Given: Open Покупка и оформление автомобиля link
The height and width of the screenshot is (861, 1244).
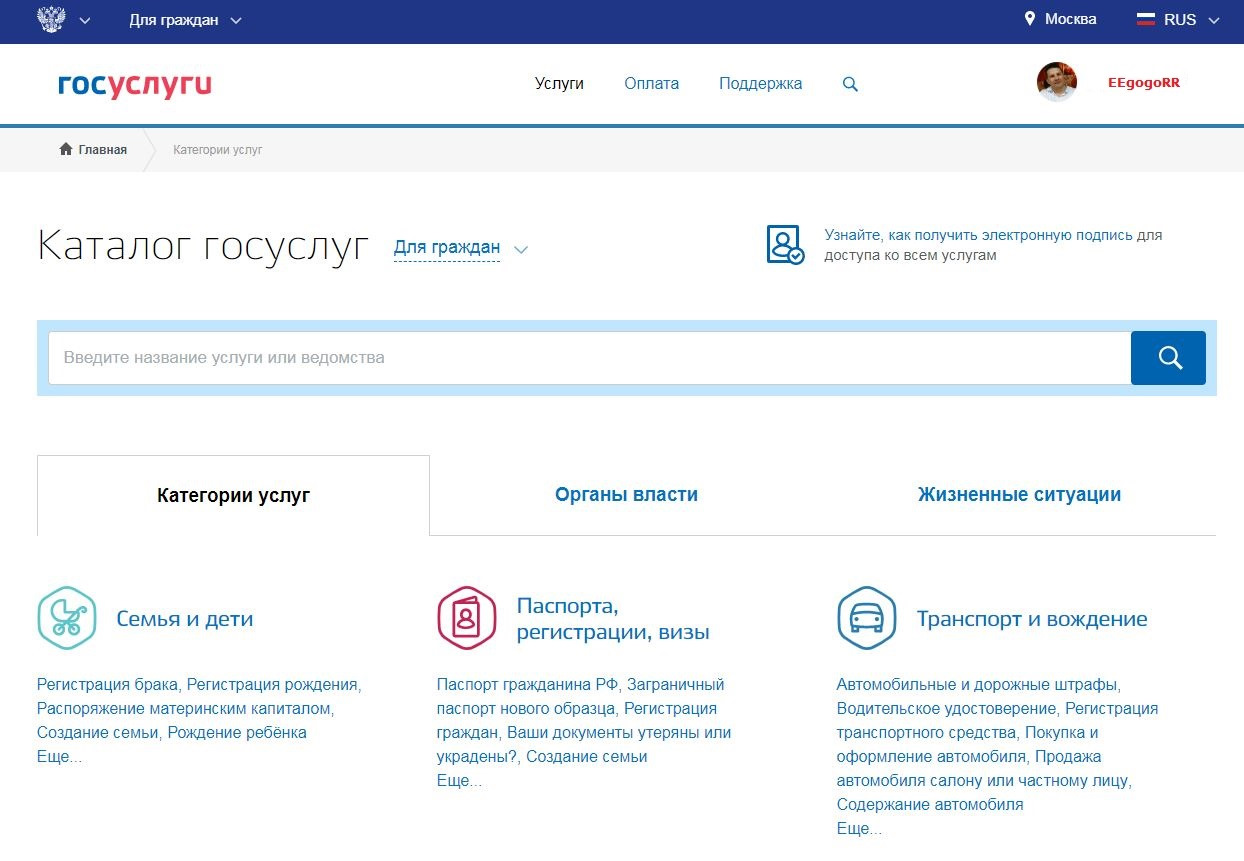Looking at the screenshot, I should pyautogui.click(x=968, y=745).
